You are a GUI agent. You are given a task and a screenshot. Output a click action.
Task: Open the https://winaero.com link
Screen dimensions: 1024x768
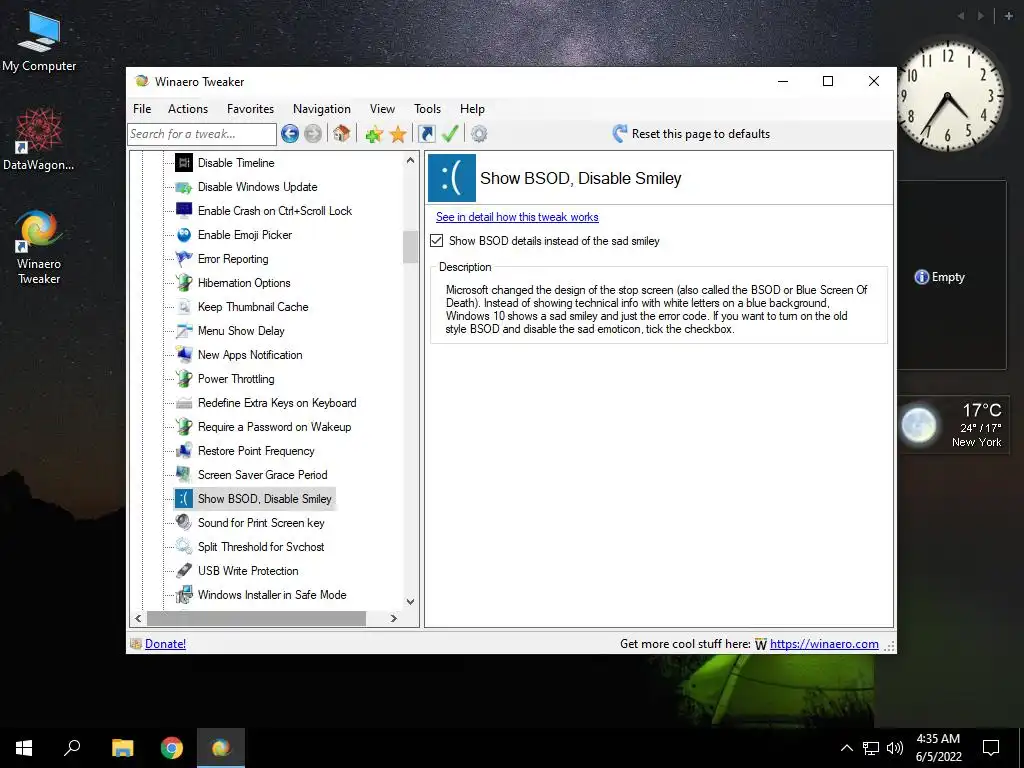824,644
